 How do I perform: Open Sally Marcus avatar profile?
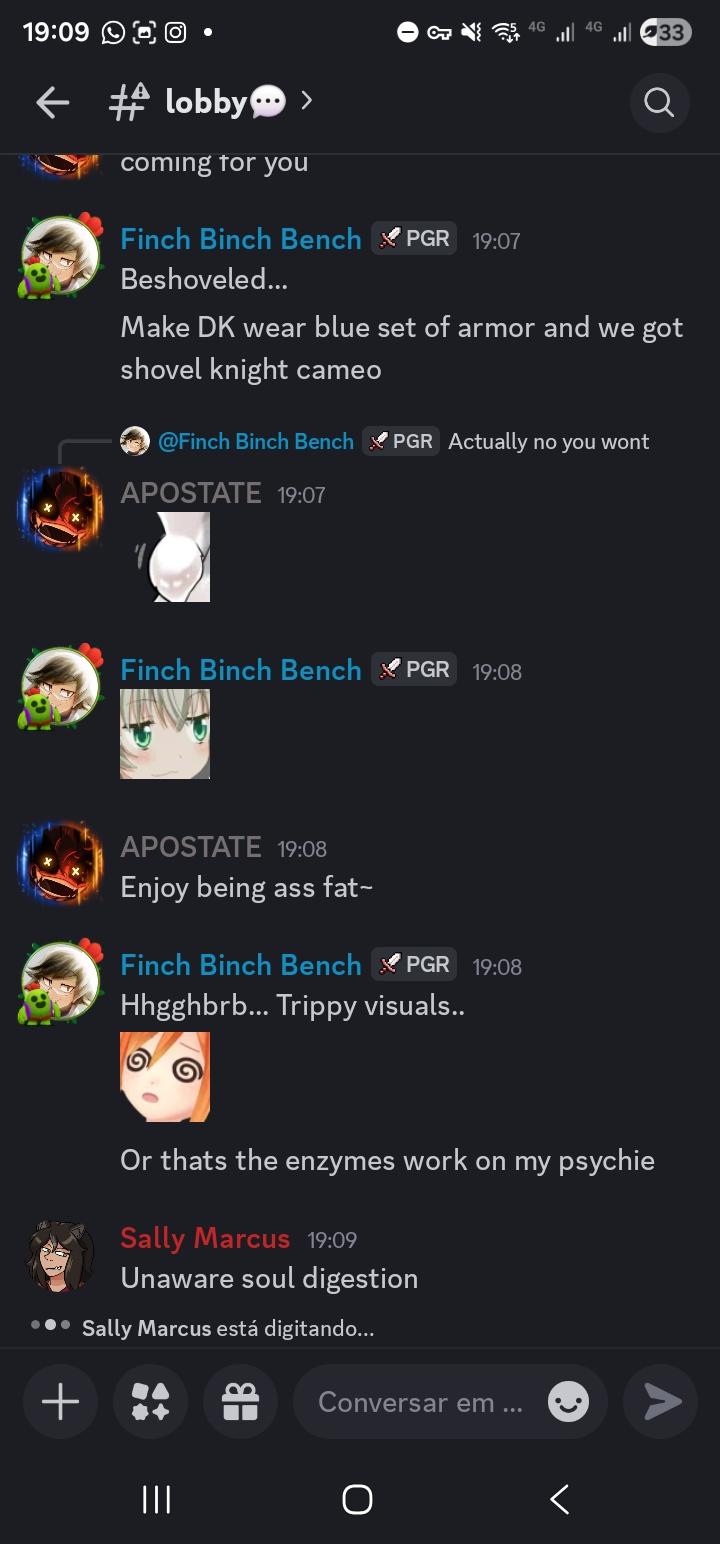(60, 1256)
